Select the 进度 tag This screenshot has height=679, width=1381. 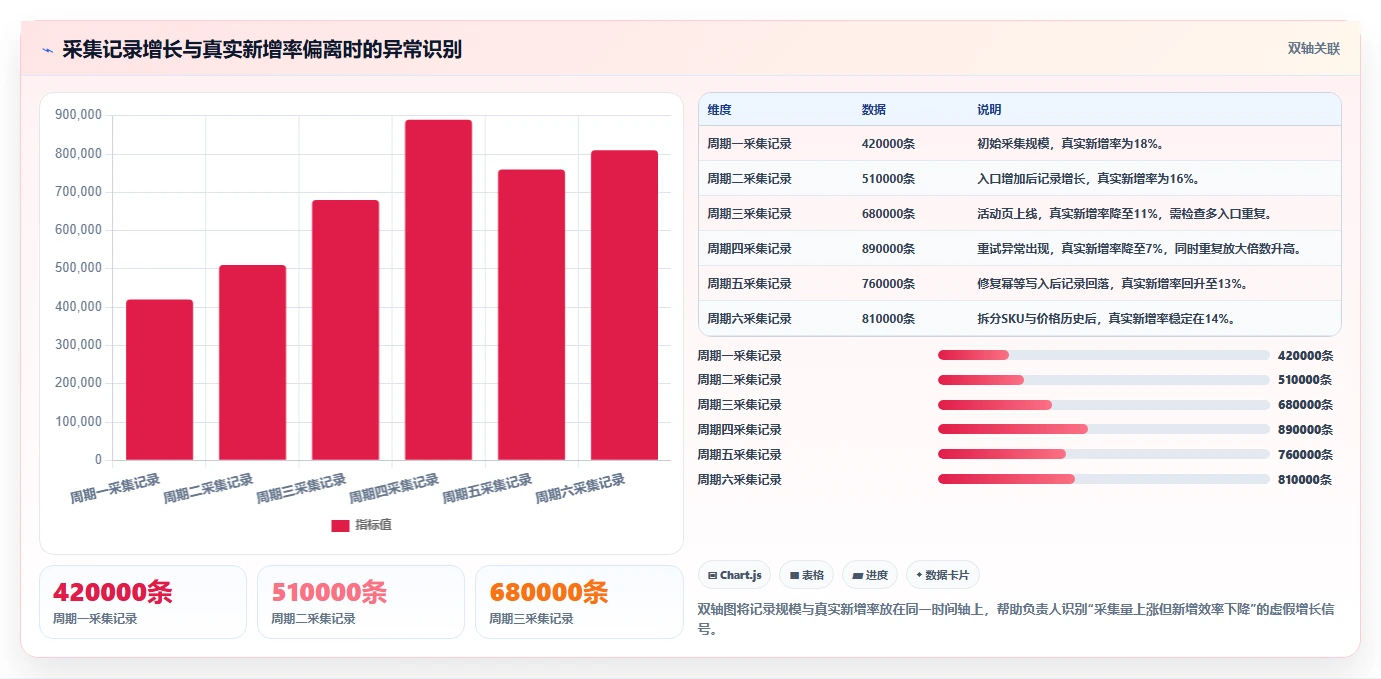coord(870,575)
